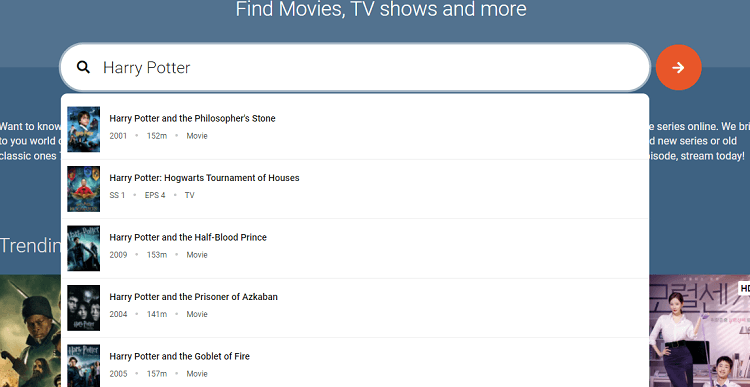Select Half-Blood Prince poster thumbnail
The height and width of the screenshot is (387, 750).
84,248
